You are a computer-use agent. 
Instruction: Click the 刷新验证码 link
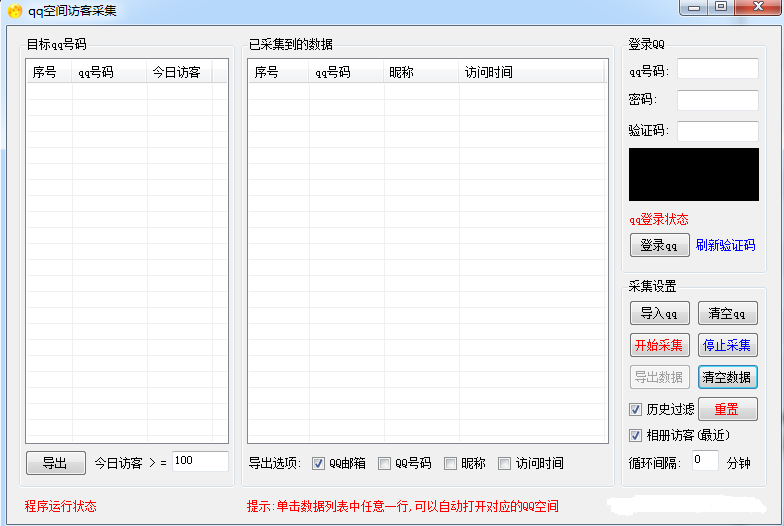725,245
